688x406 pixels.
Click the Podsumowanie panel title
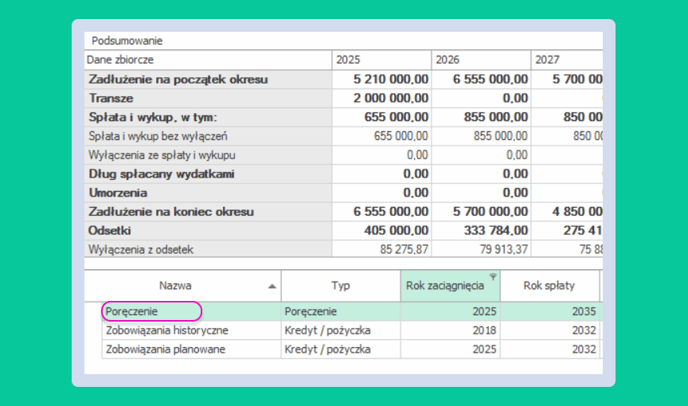127,41
